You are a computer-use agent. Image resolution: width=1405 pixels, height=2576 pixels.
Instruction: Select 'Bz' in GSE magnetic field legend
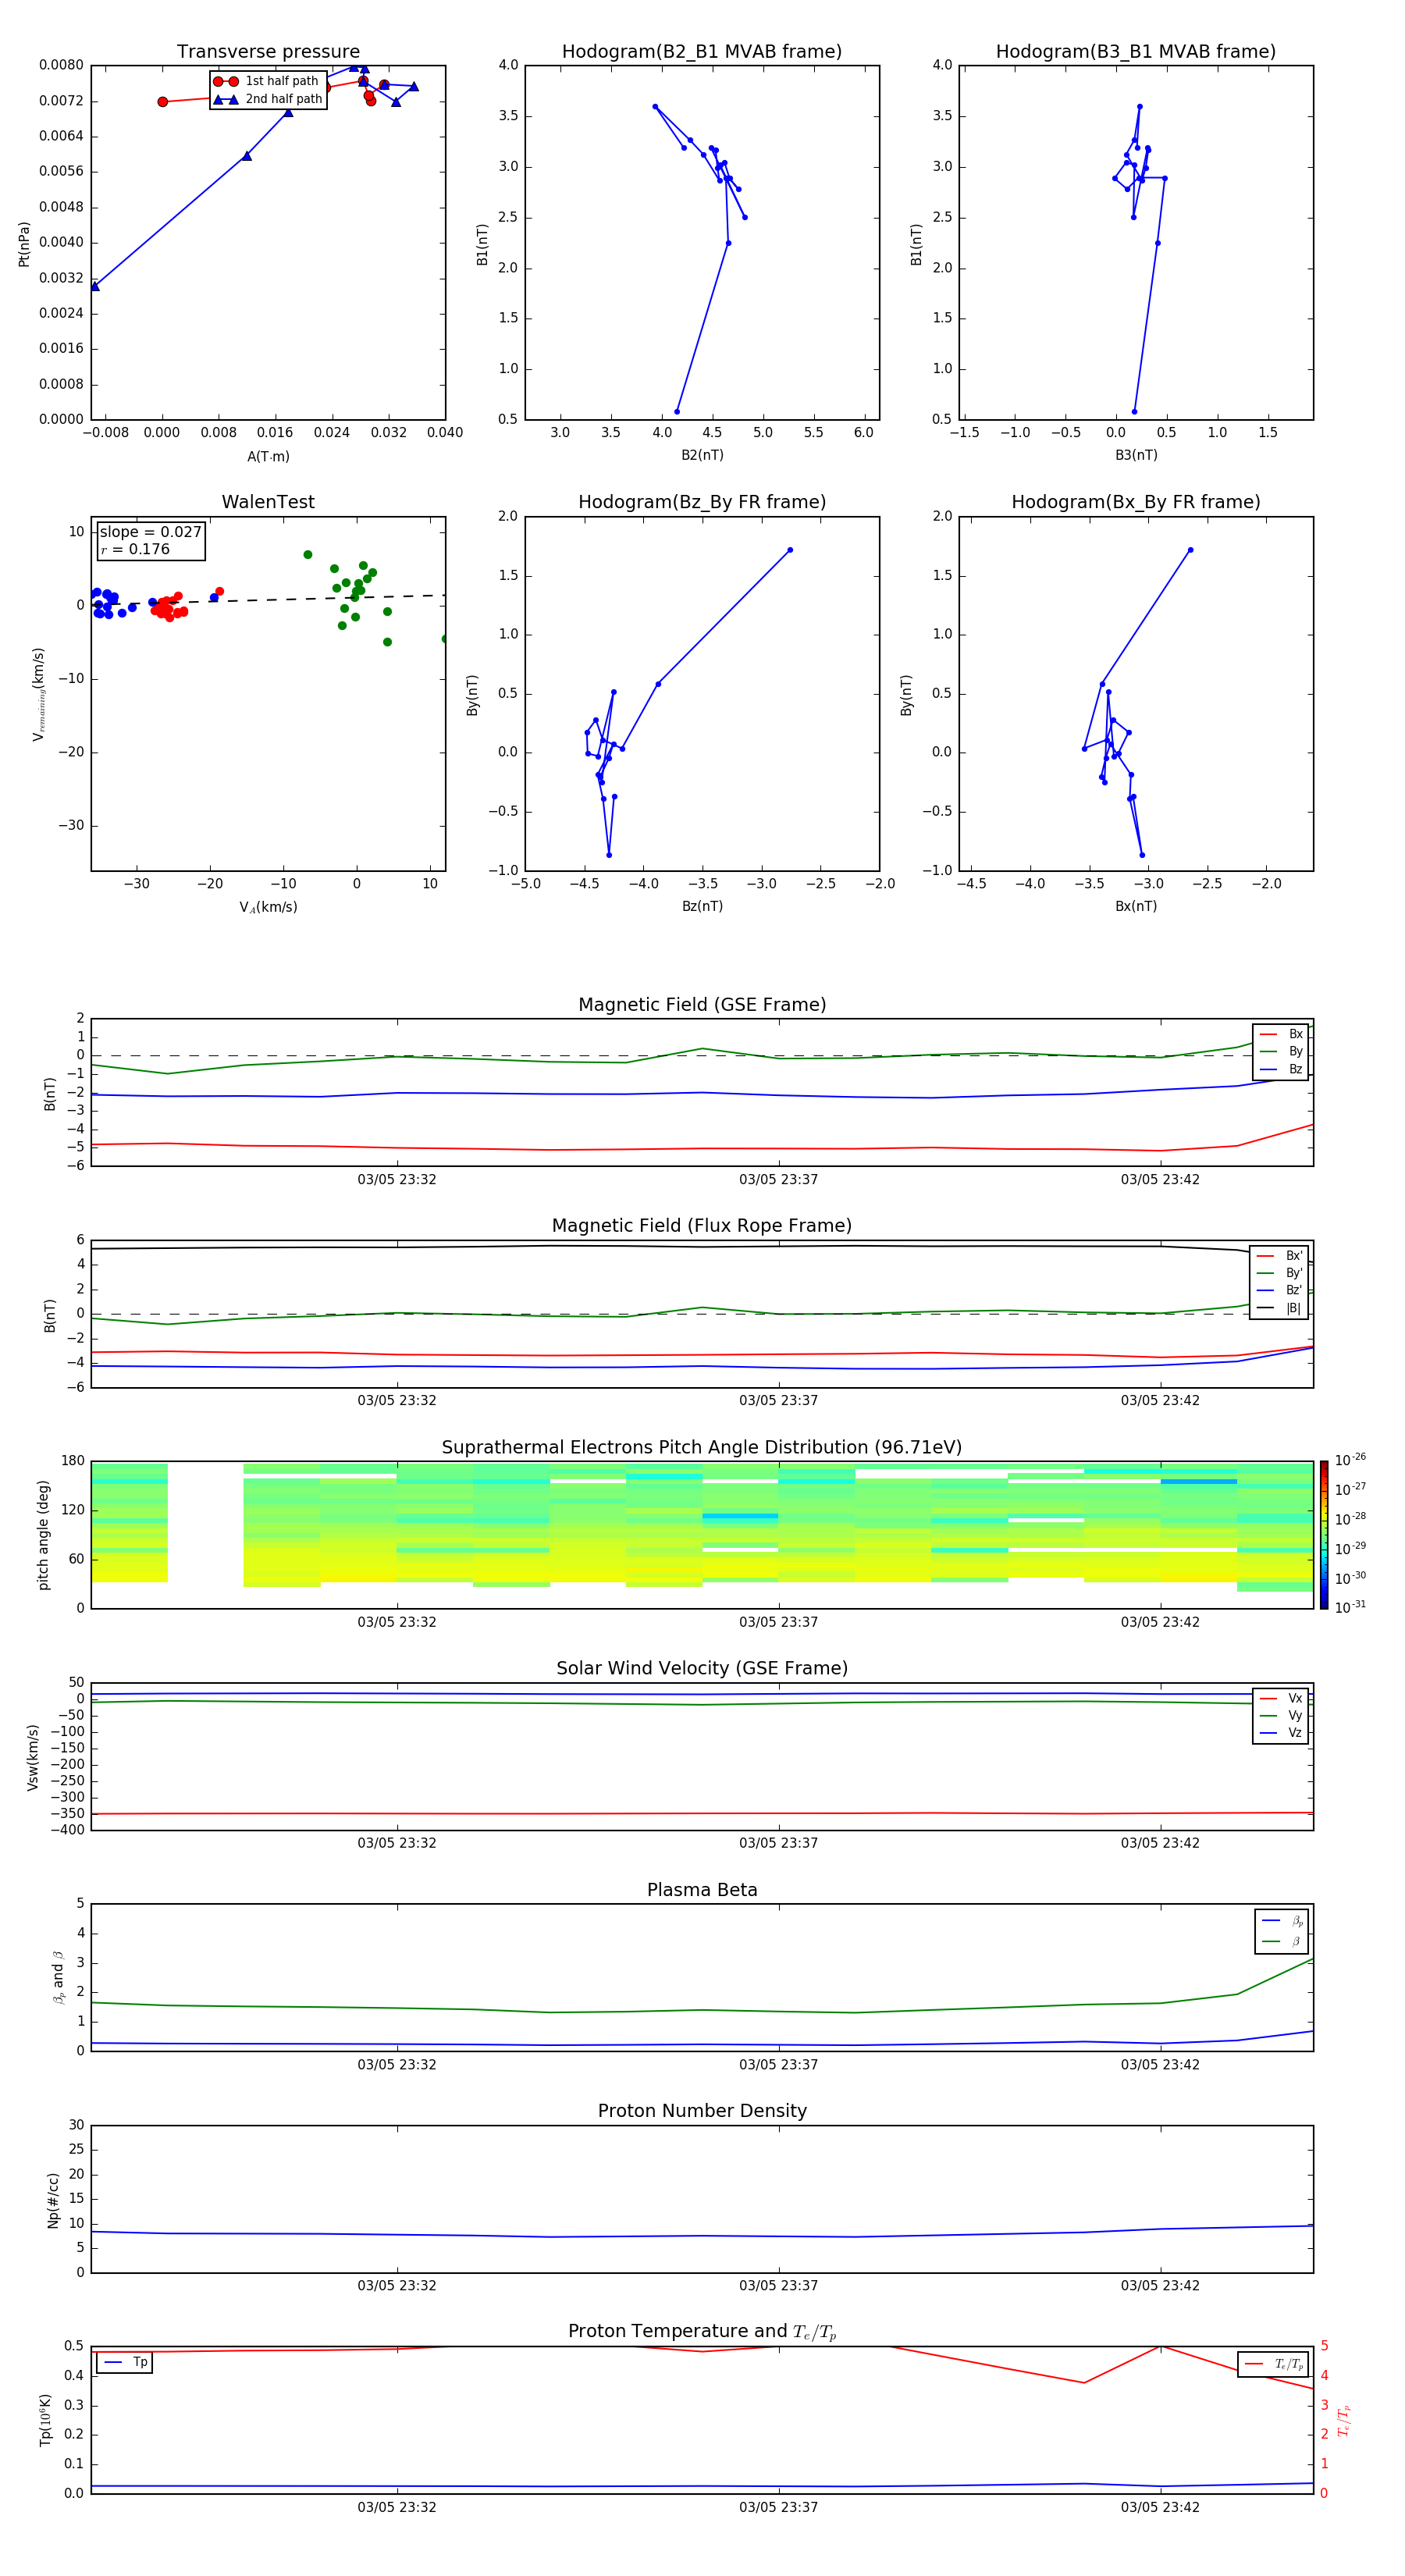tap(1281, 1070)
